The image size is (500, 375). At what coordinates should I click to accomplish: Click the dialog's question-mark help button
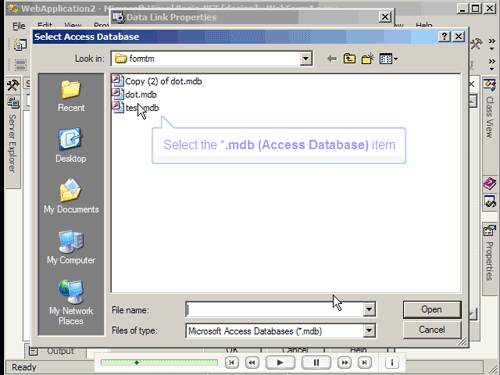(x=444, y=36)
